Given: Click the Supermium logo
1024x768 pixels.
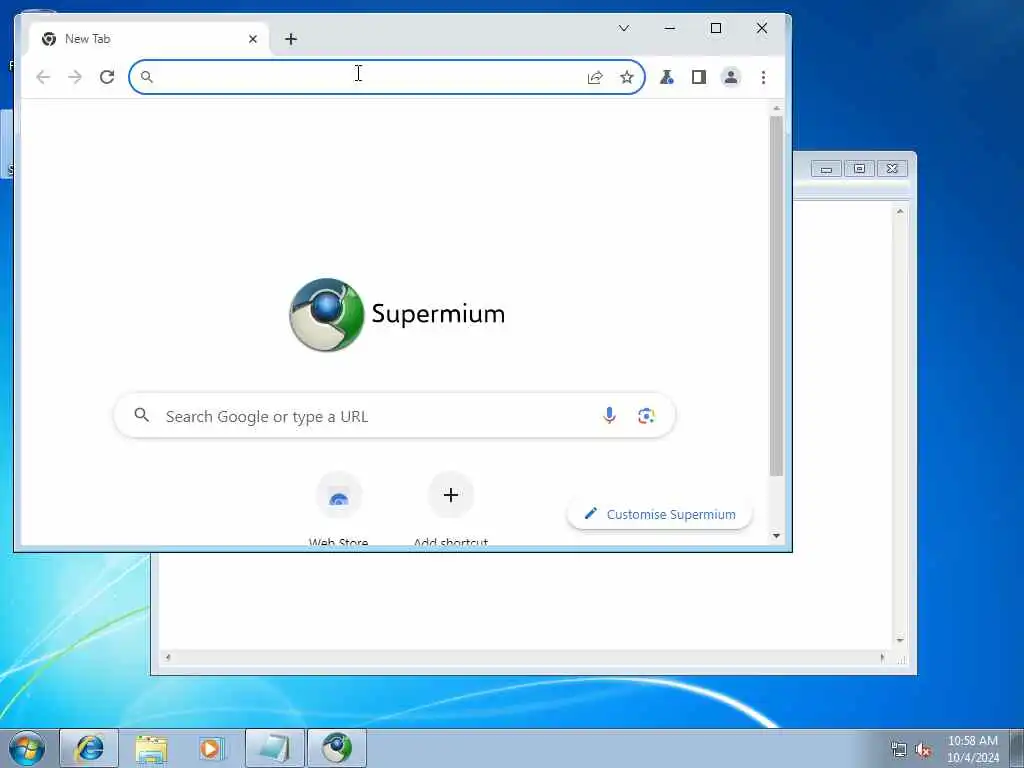Looking at the screenshot, I should [x=397, y=315].
